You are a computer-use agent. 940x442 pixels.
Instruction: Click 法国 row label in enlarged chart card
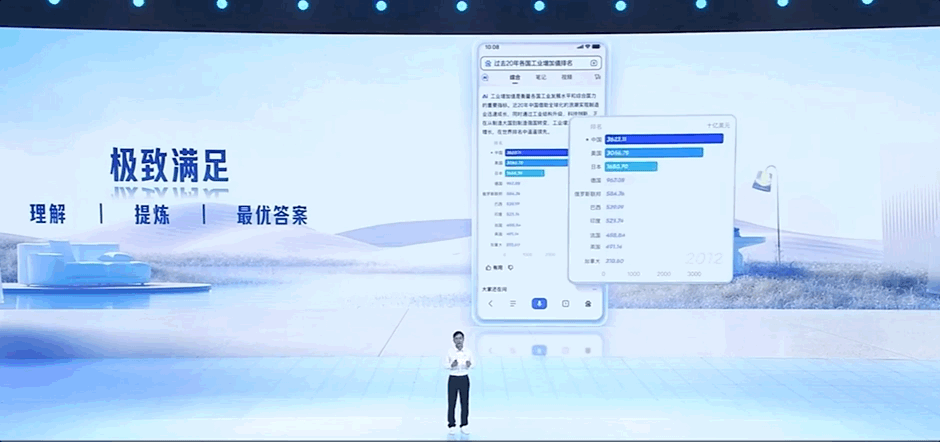pyautogui.click(x=595, y=234)
